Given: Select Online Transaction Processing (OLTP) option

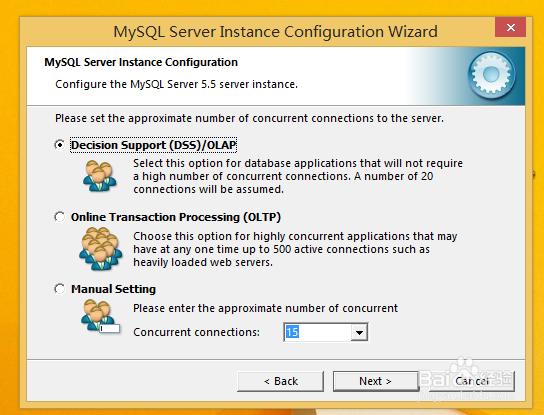Looking at the screenshot, I should (x=60, y=217).
